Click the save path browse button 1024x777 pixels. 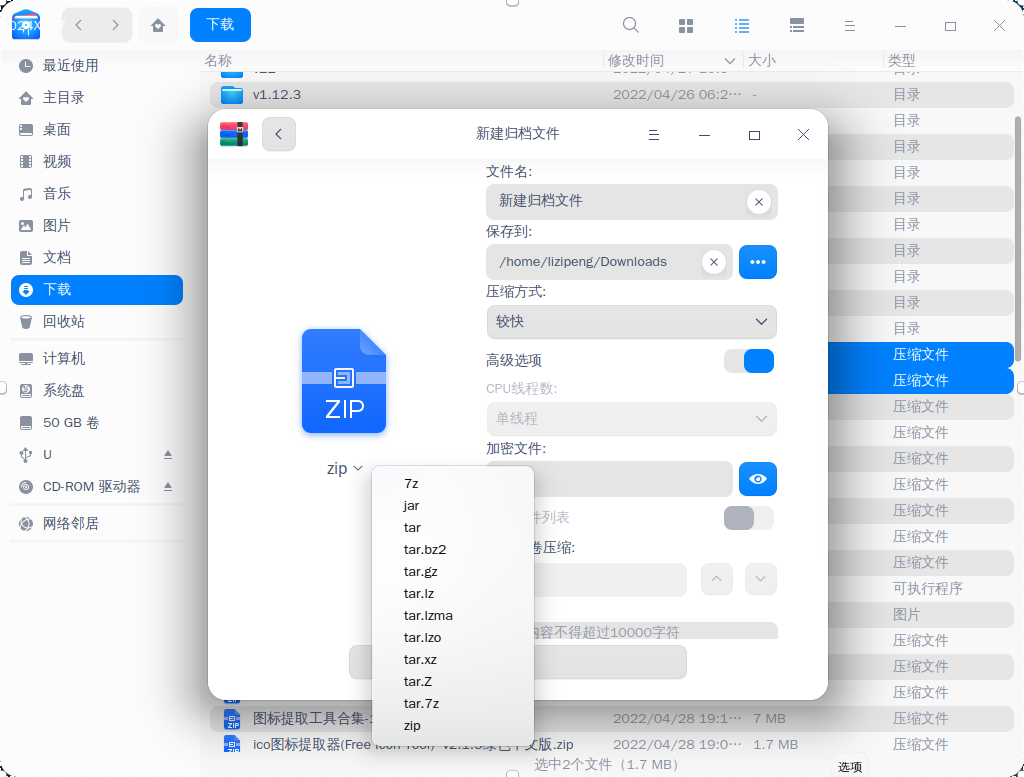pos(758,262)
